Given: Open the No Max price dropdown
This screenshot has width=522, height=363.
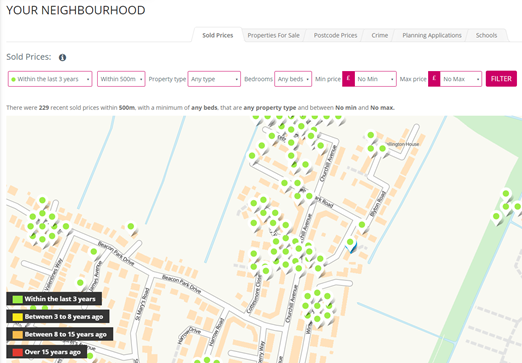Looking at the screenshot, I should tap(461, 79).
